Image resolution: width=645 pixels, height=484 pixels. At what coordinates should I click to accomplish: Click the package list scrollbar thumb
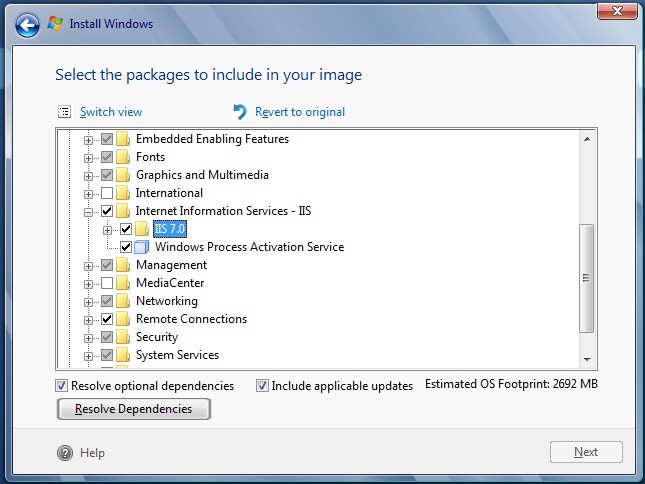(587, 278)
